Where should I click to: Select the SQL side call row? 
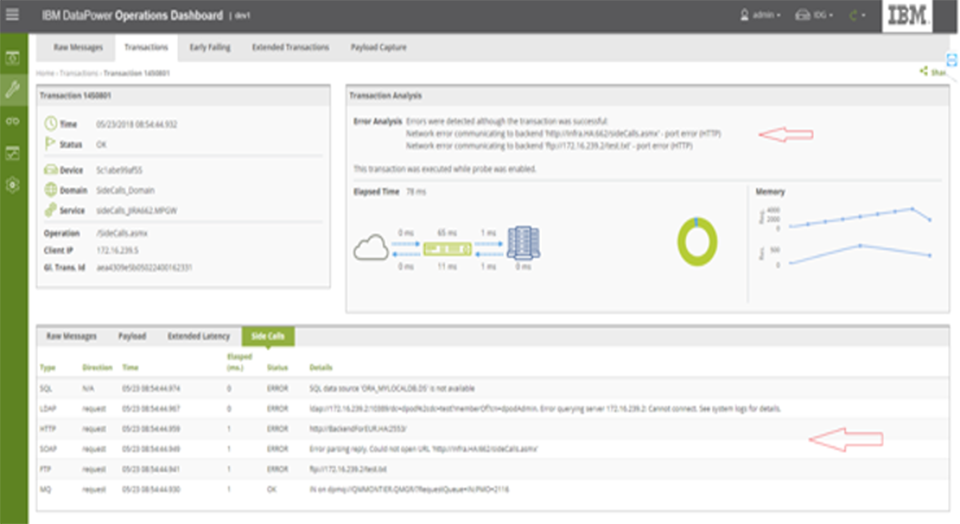(x=493, y=388)
